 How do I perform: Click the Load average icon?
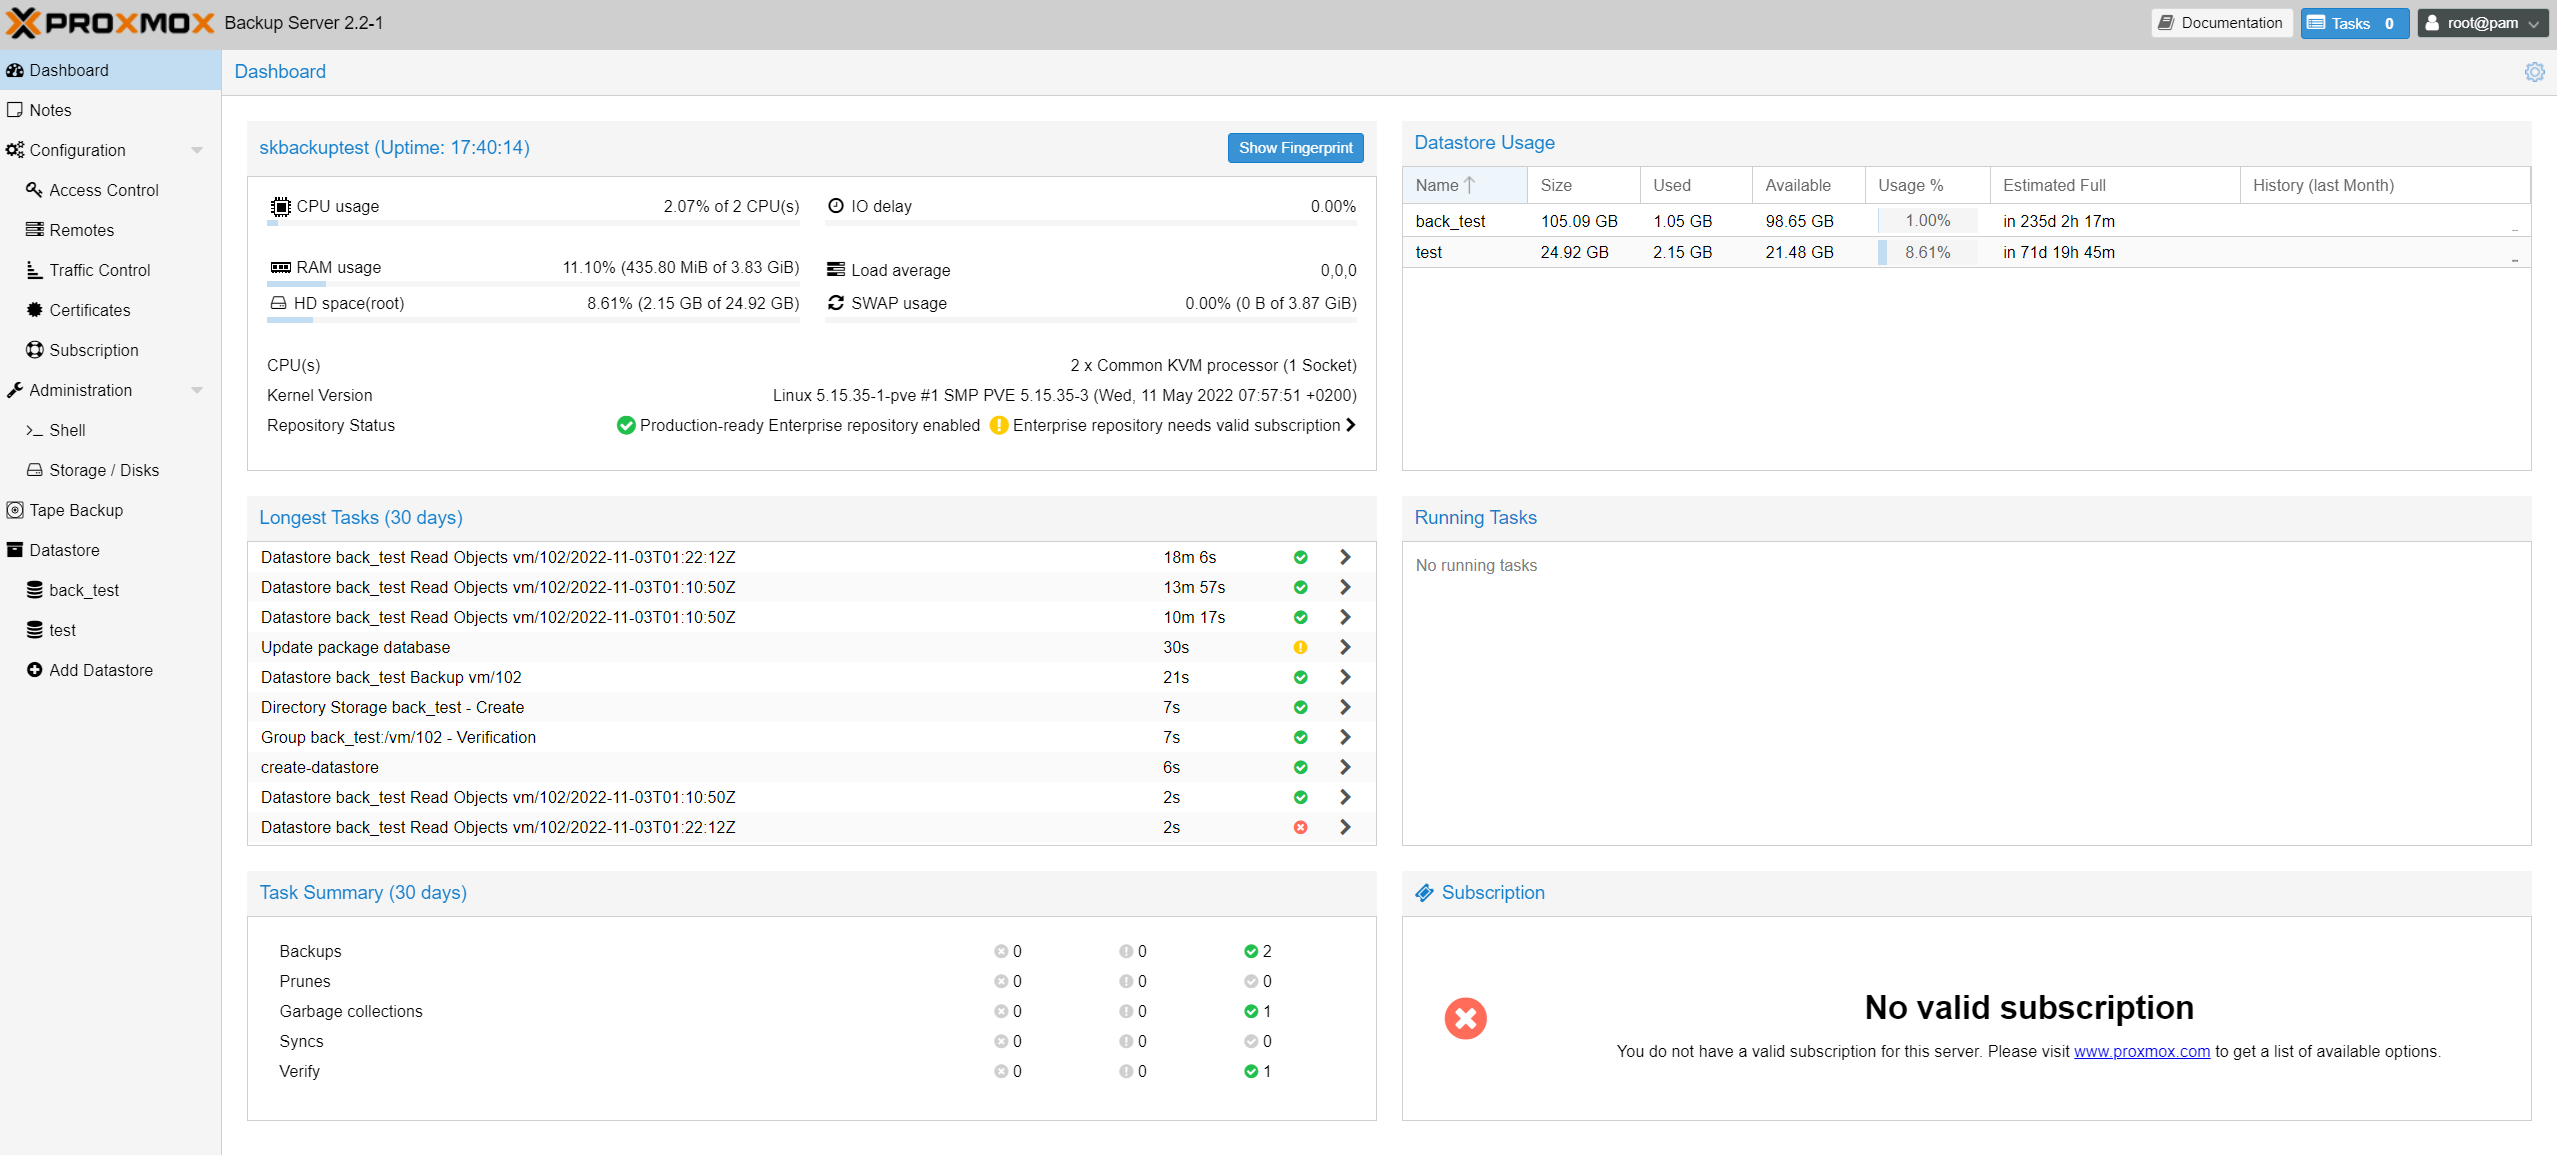(x=836, y=270)
